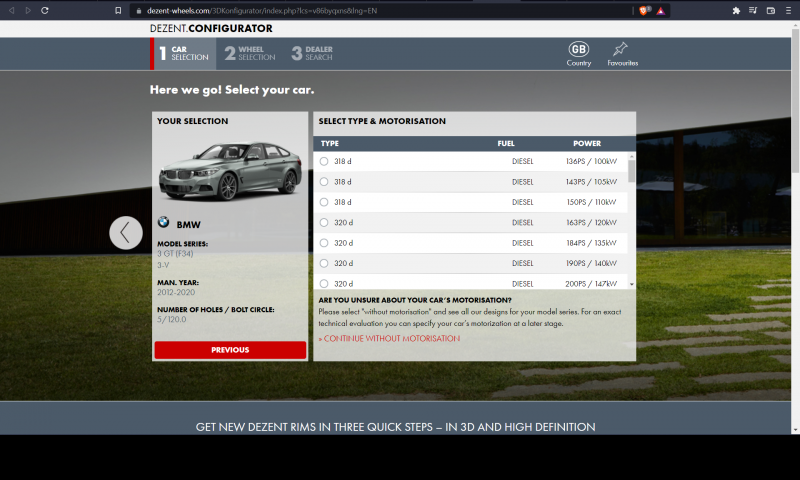
Task: Open the Brave Rewards triangle icon
Action: coord(661,11)
